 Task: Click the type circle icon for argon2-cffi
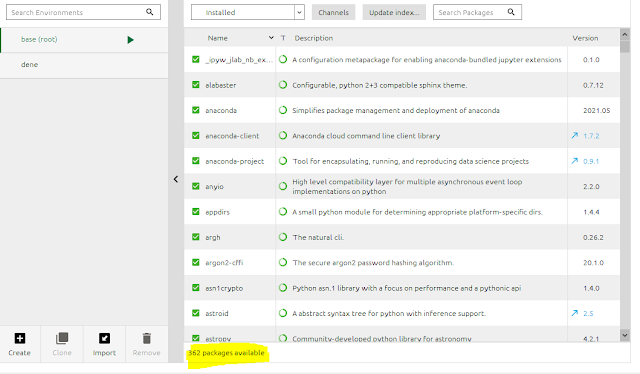coord(283,262)
